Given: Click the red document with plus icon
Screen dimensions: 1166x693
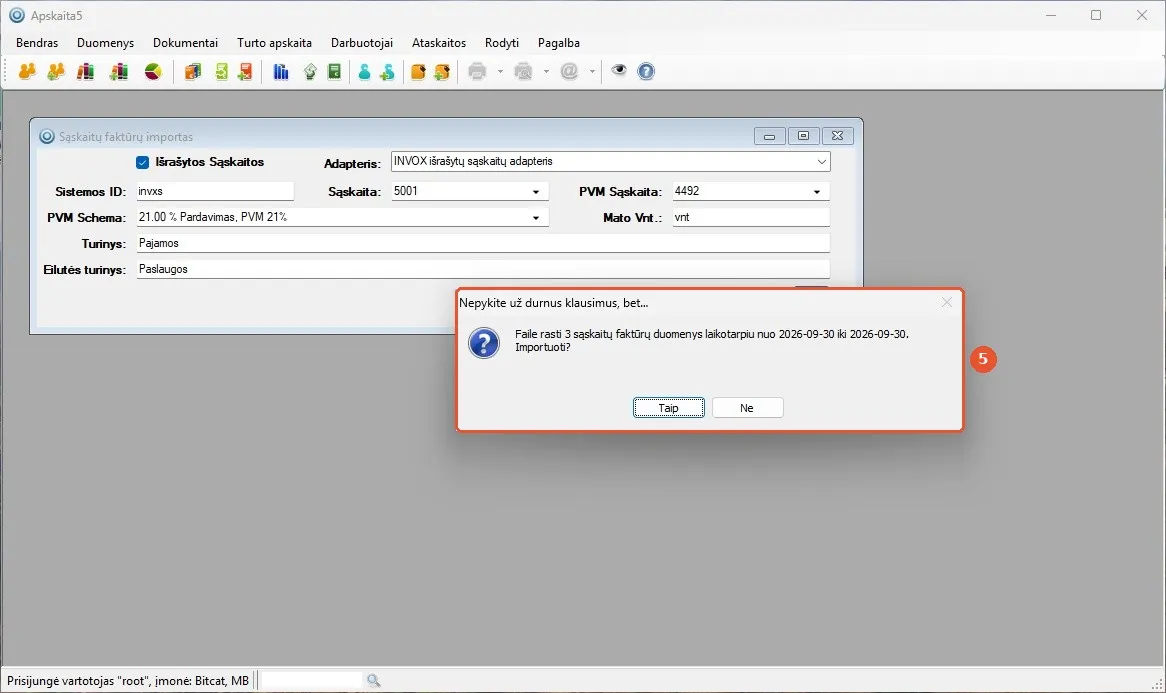Looking at the screenshot, I should point(245,71).
